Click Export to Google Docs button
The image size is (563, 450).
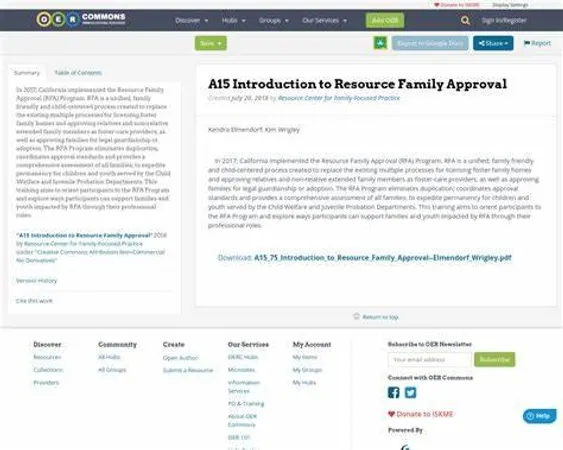coord(430,43)
